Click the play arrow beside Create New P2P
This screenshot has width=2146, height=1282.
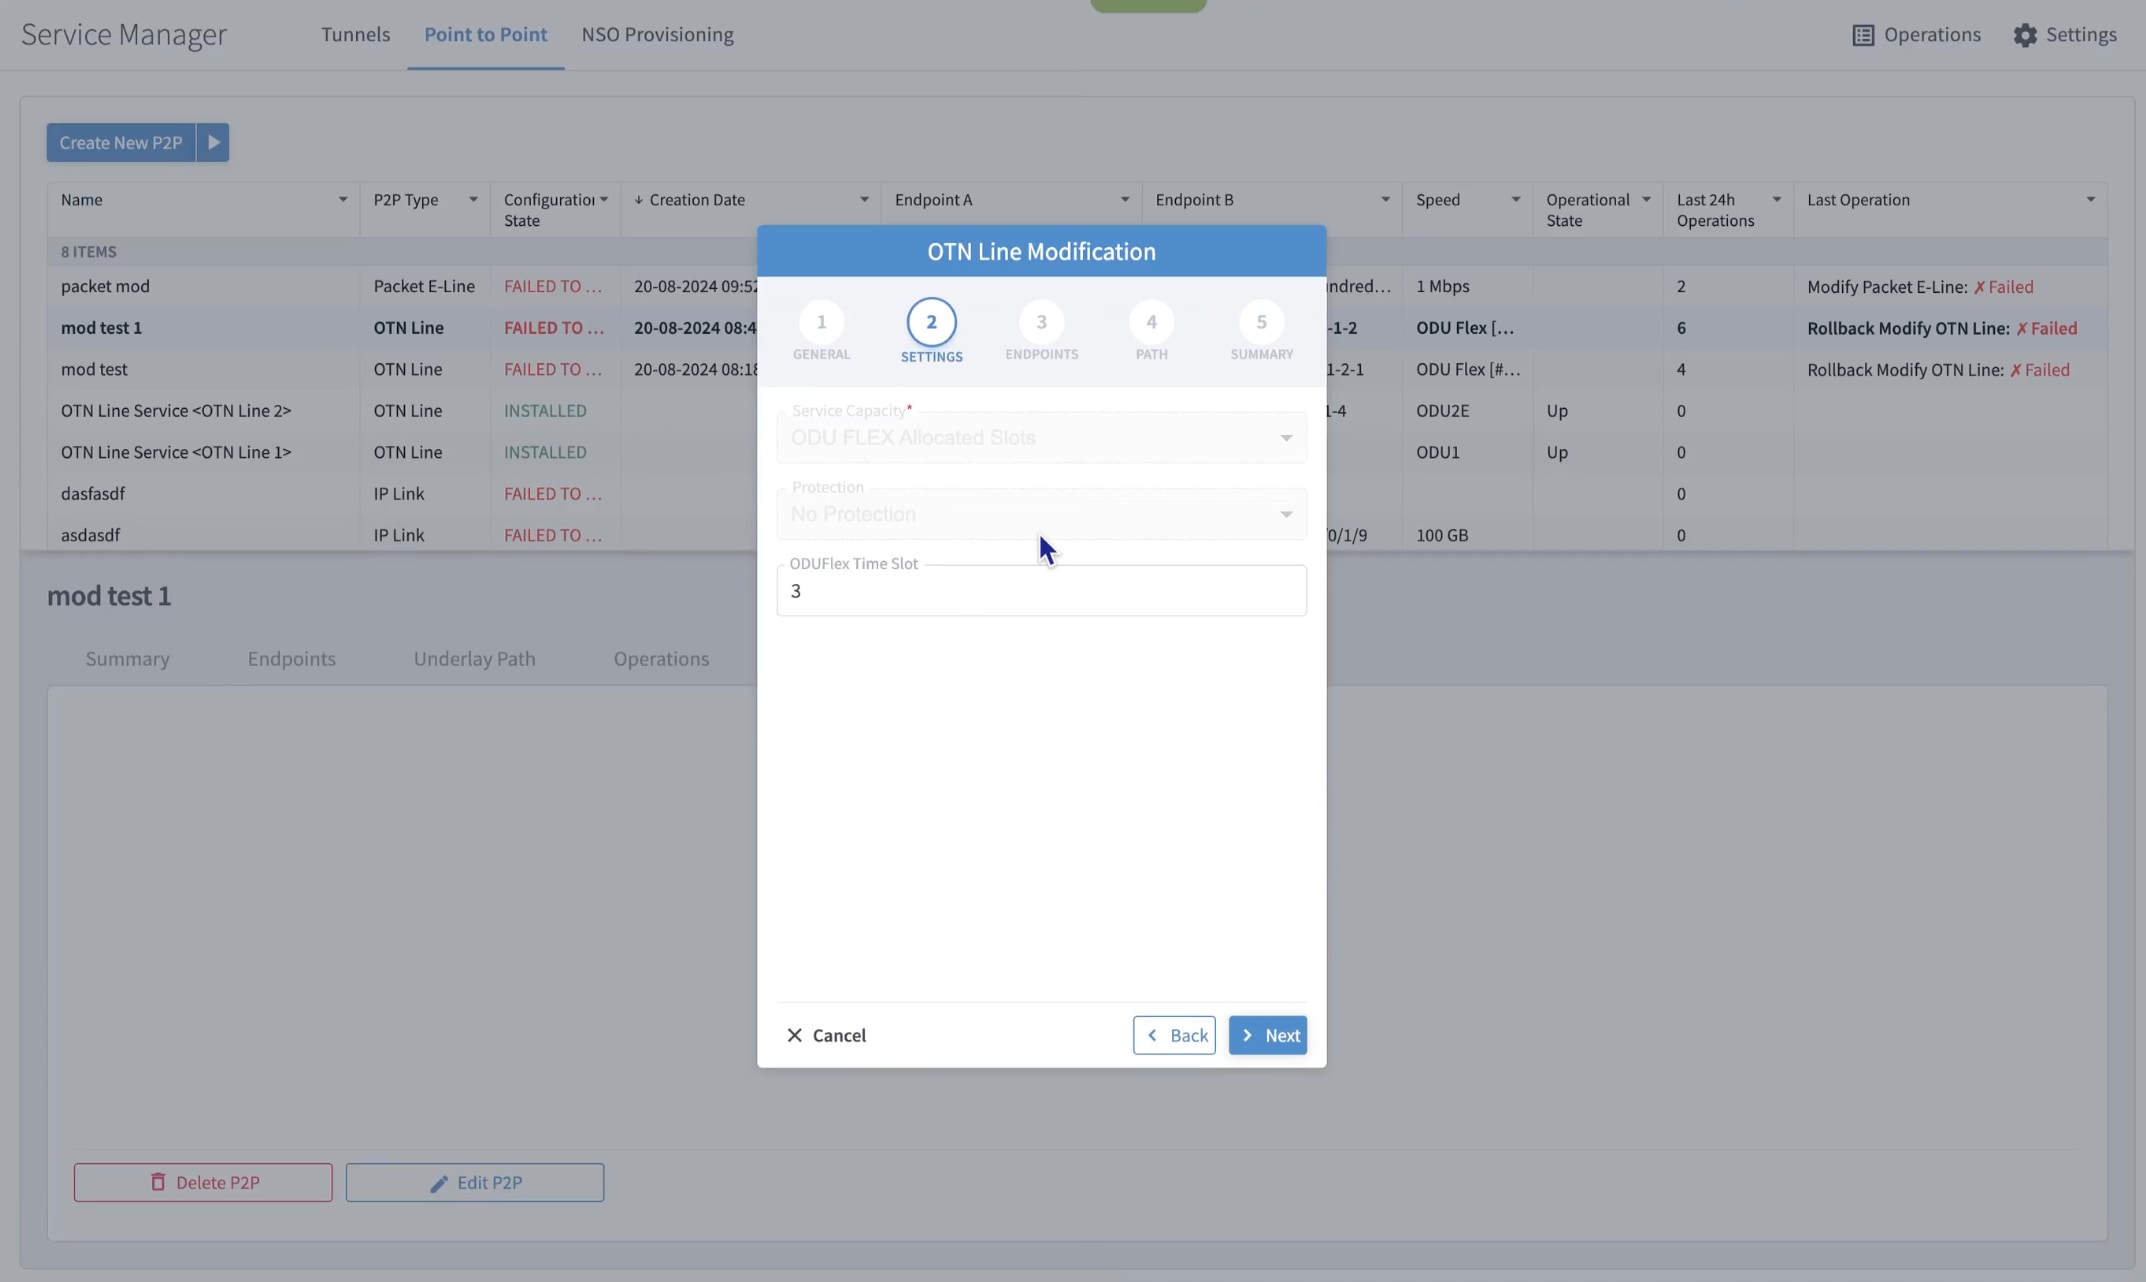point(213,142)
